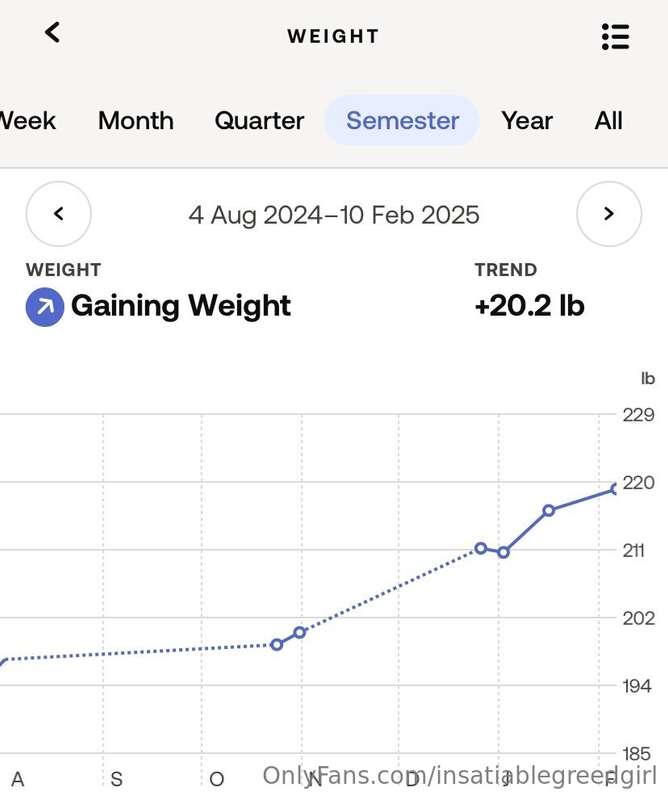This screenshot has height=800, width=668.
Task: Tap the mid-January data point
Action: (549, 510)
